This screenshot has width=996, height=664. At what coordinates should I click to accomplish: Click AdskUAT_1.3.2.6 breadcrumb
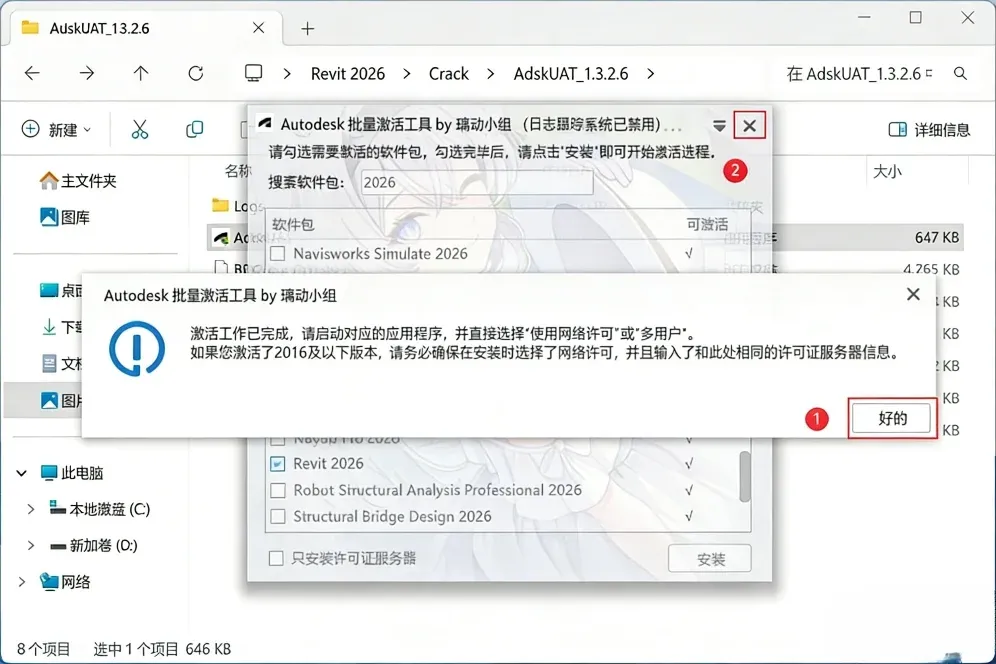click(570, 74)
